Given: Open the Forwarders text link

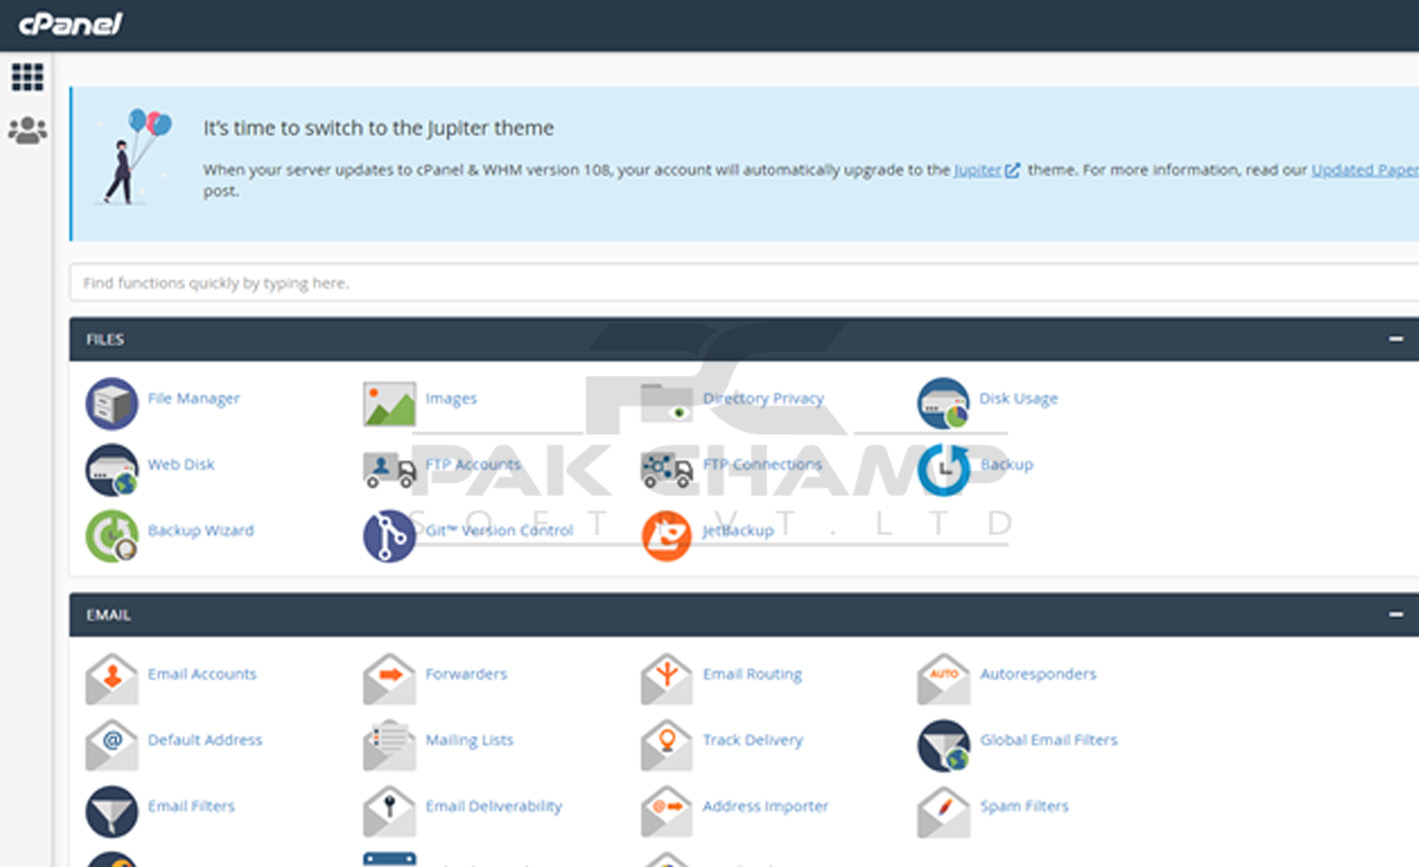Looking at the screenshot, I should tap(466, 674).
